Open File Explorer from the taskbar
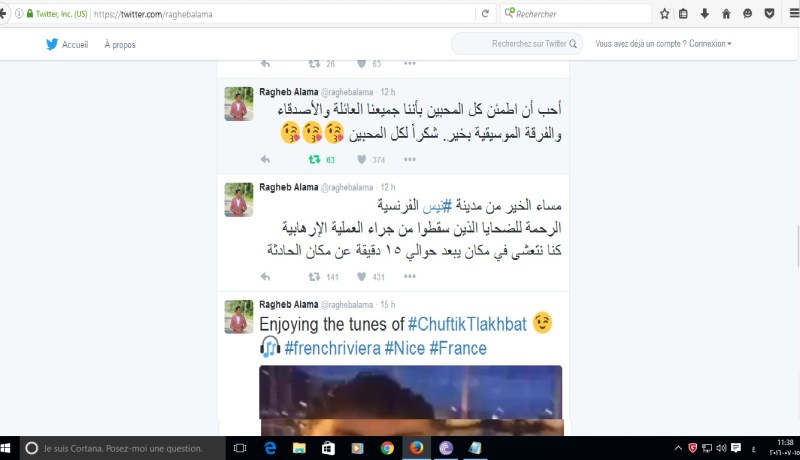This screenshot has height=460, width=800. [x=299, y=448]
